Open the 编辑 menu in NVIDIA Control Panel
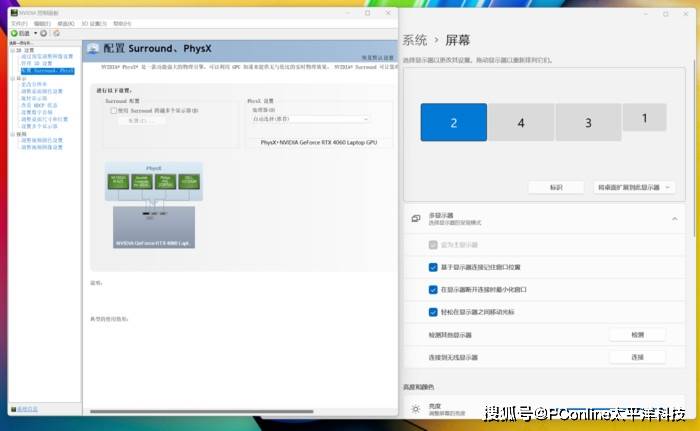Image resolution: width=700 pixels, height=431 pixels. (42, 23)
